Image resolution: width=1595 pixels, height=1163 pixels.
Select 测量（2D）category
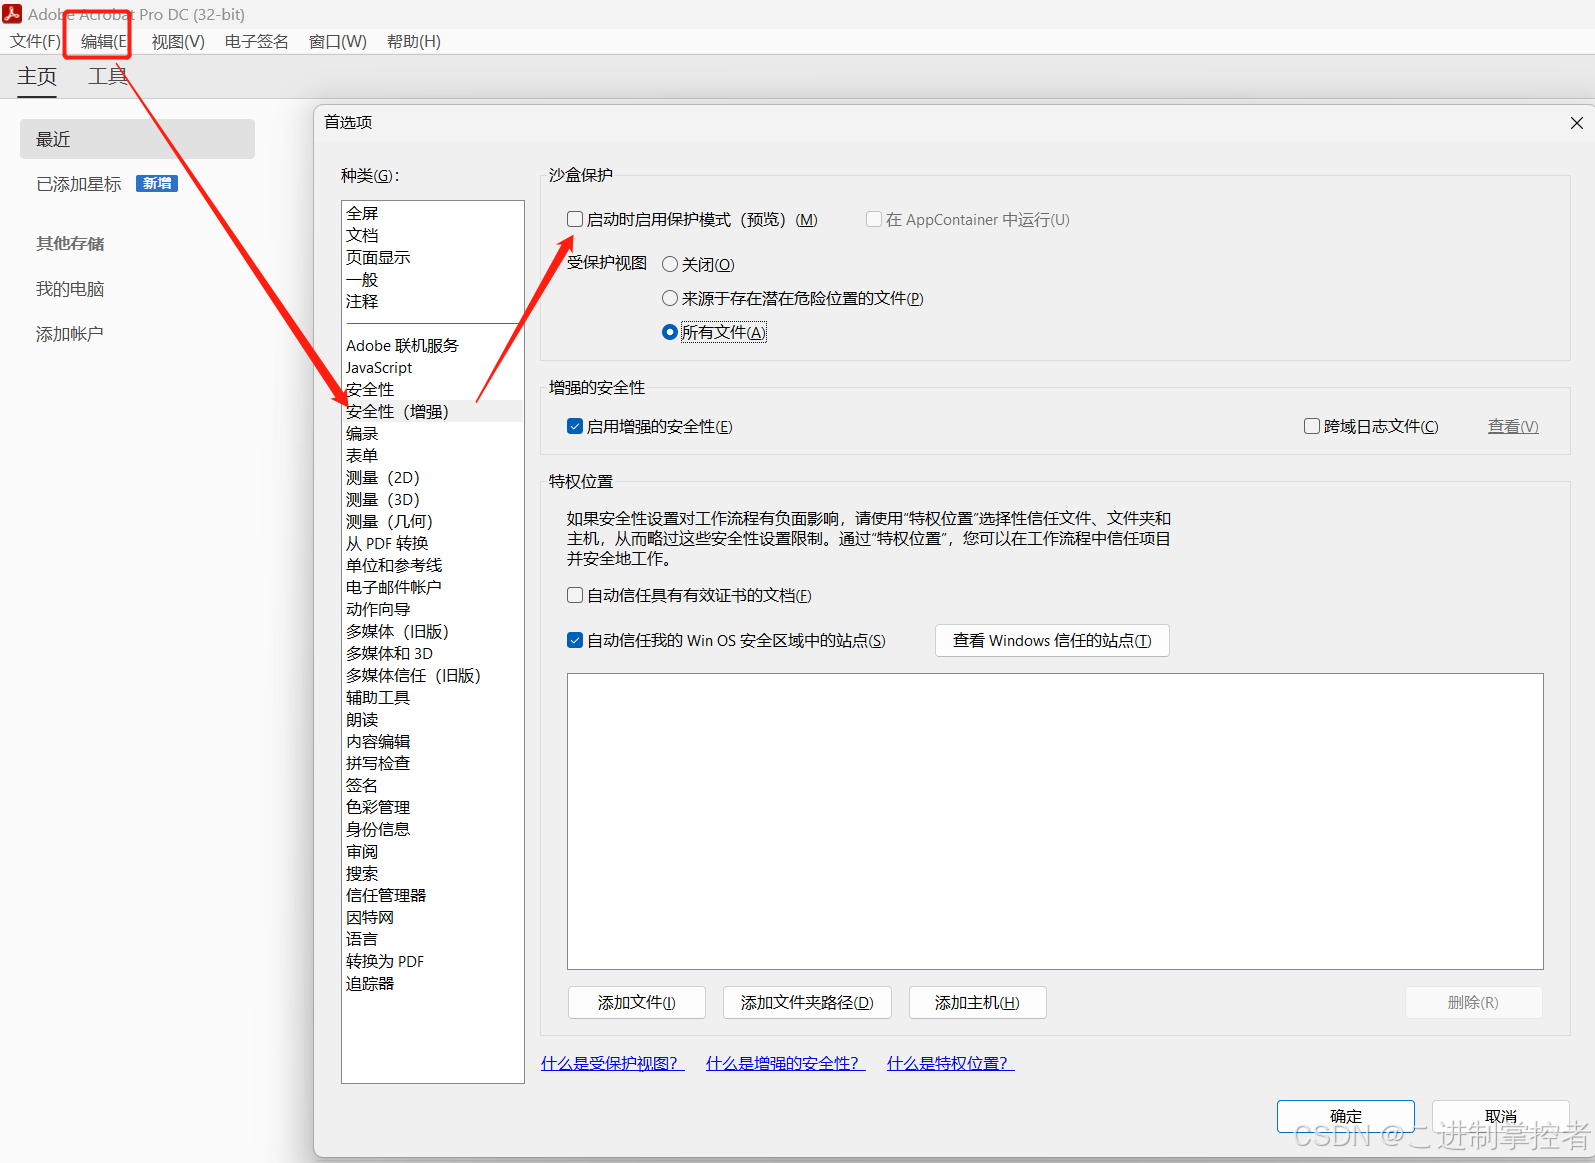coord(432,477)
